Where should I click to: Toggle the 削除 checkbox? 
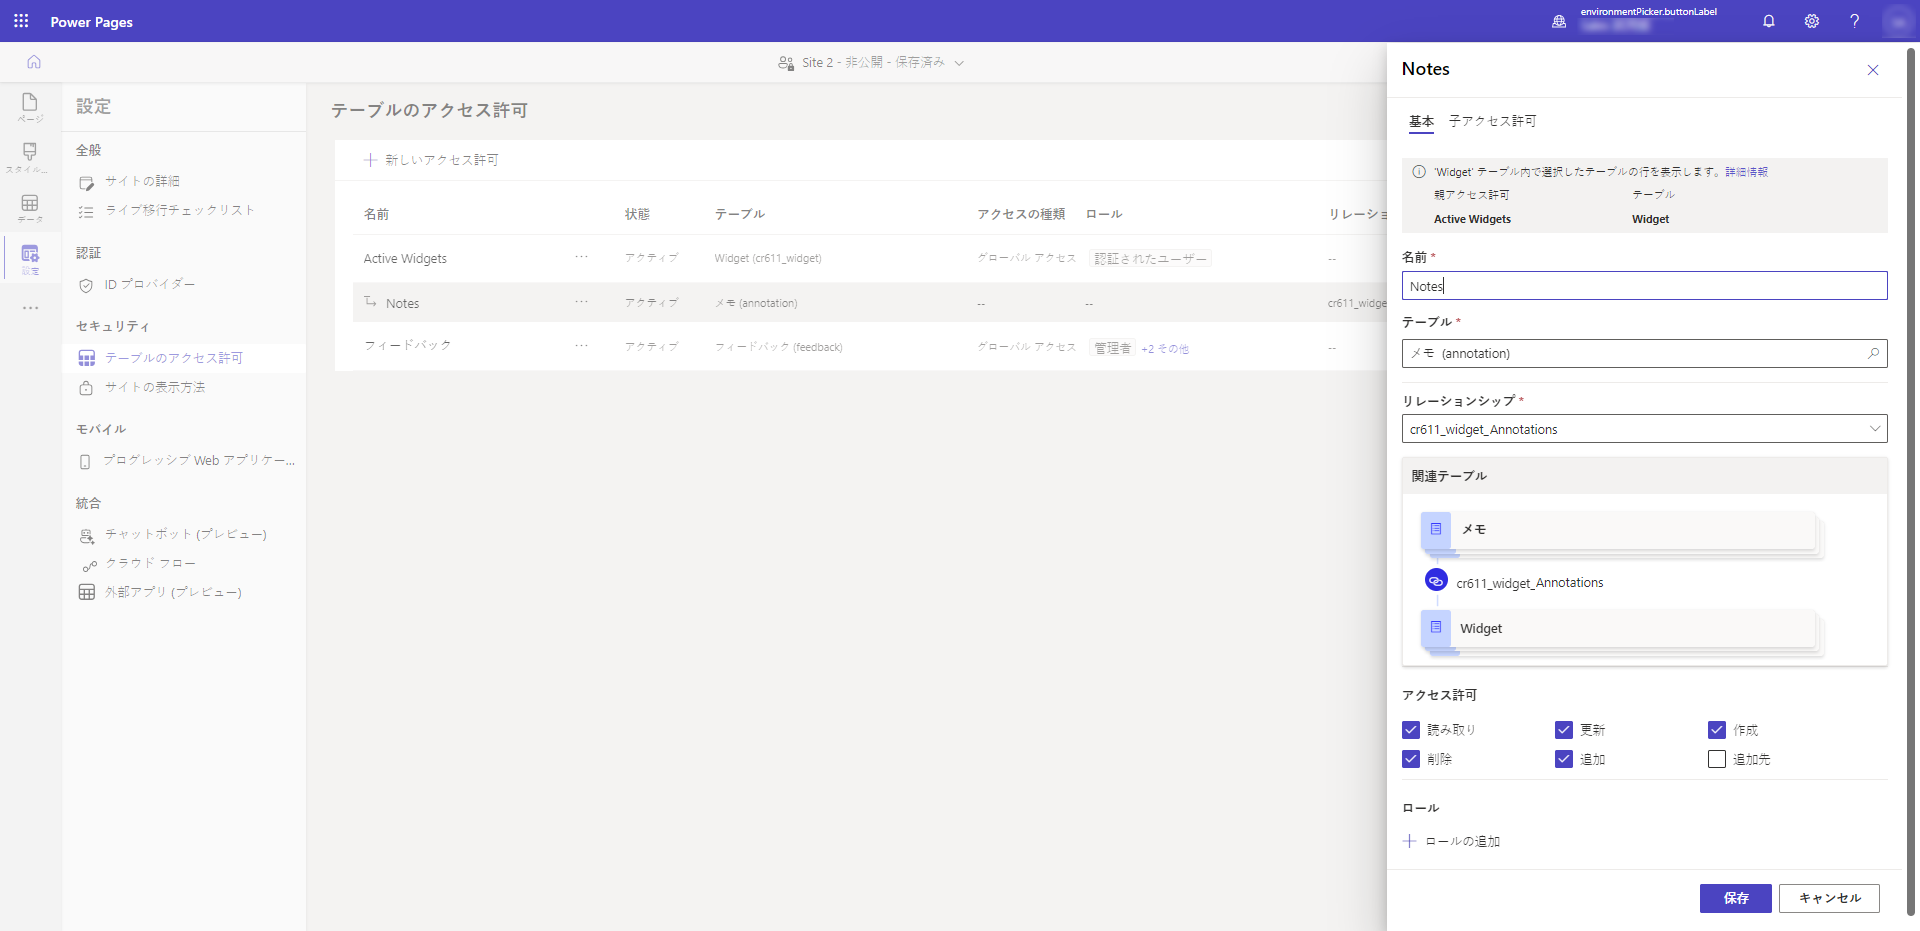(x=1411, y=759)
